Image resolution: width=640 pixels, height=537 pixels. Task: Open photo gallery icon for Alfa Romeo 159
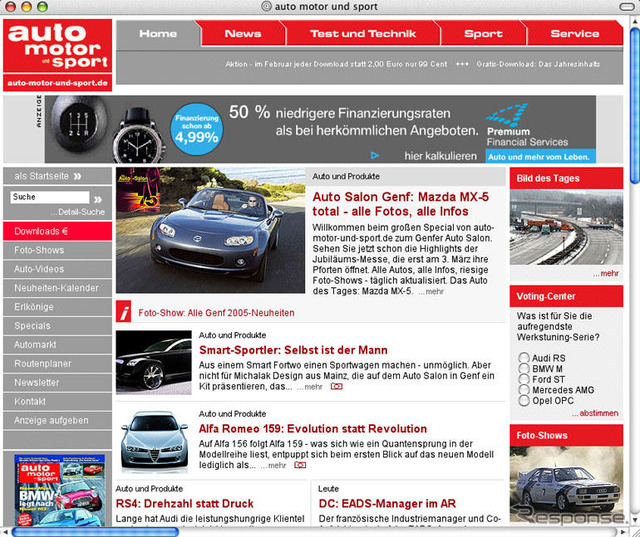pos(300,465)
